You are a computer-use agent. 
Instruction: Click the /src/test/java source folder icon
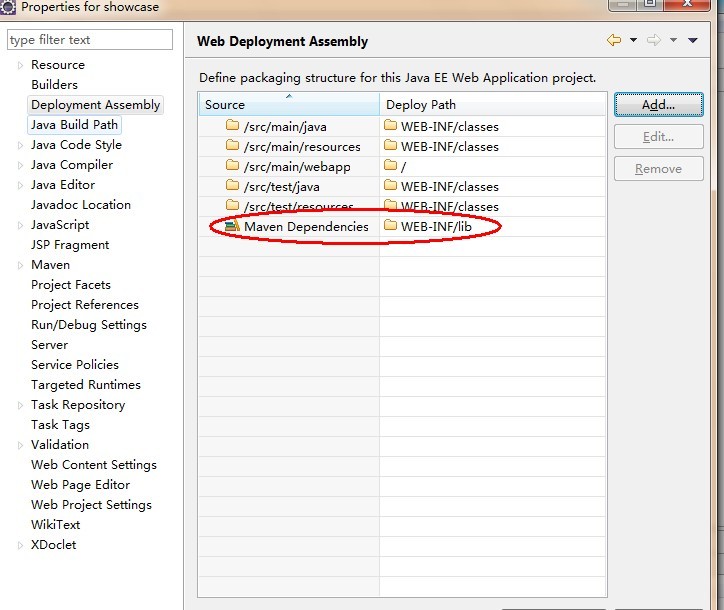pyautogui.click(x=232, y=186)
